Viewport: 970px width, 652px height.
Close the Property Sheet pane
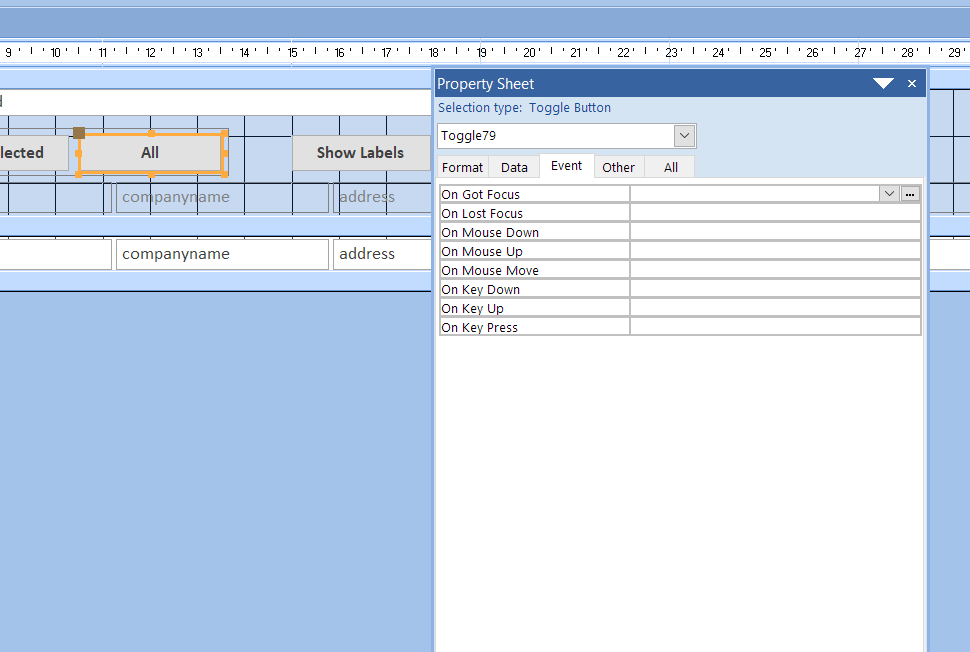tap(911, 84)
